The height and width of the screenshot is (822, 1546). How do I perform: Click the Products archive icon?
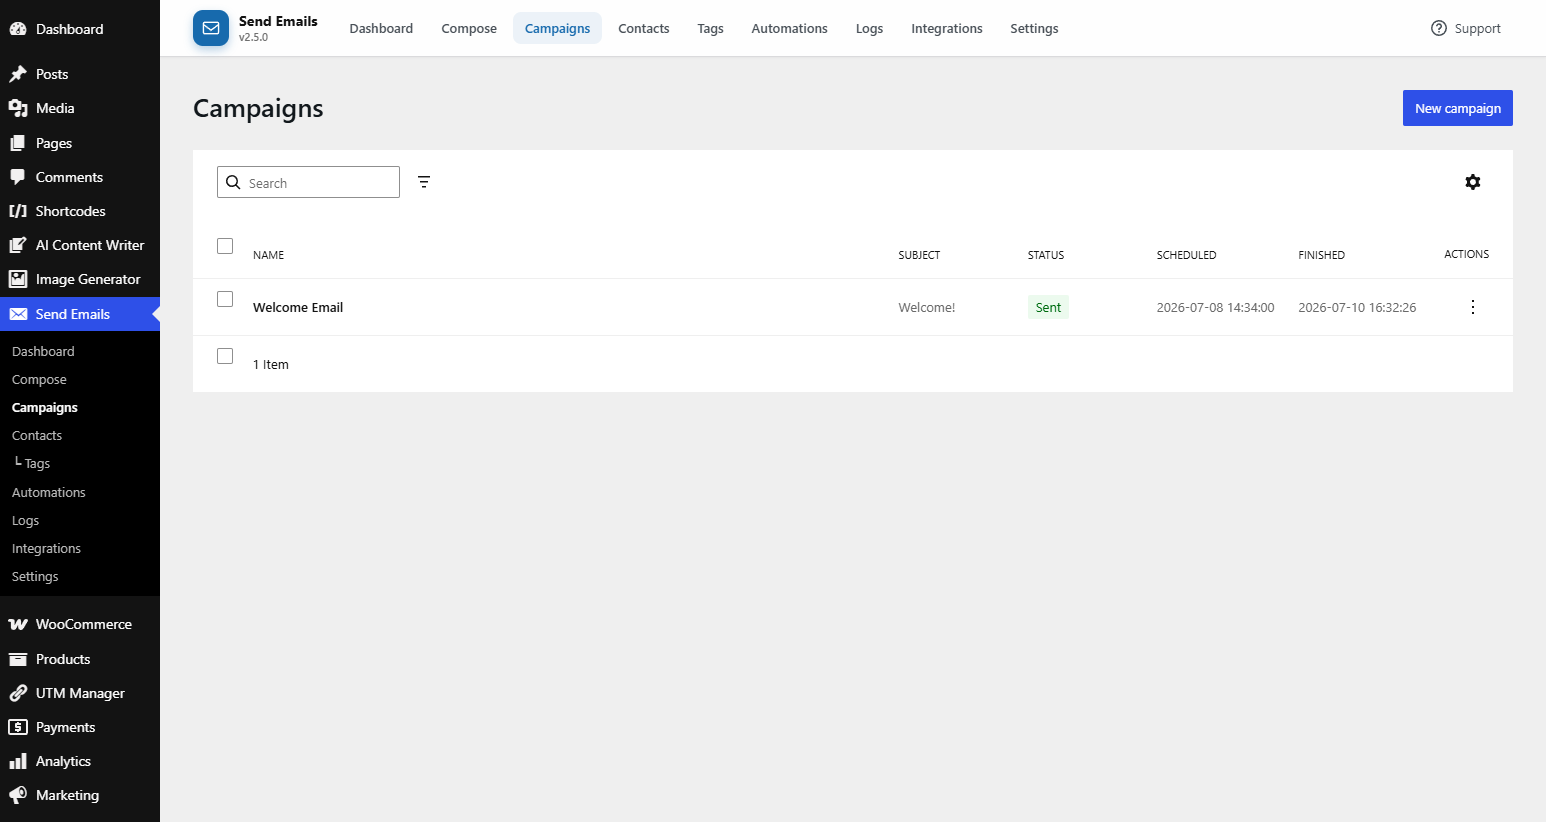(x=18, y=659)
